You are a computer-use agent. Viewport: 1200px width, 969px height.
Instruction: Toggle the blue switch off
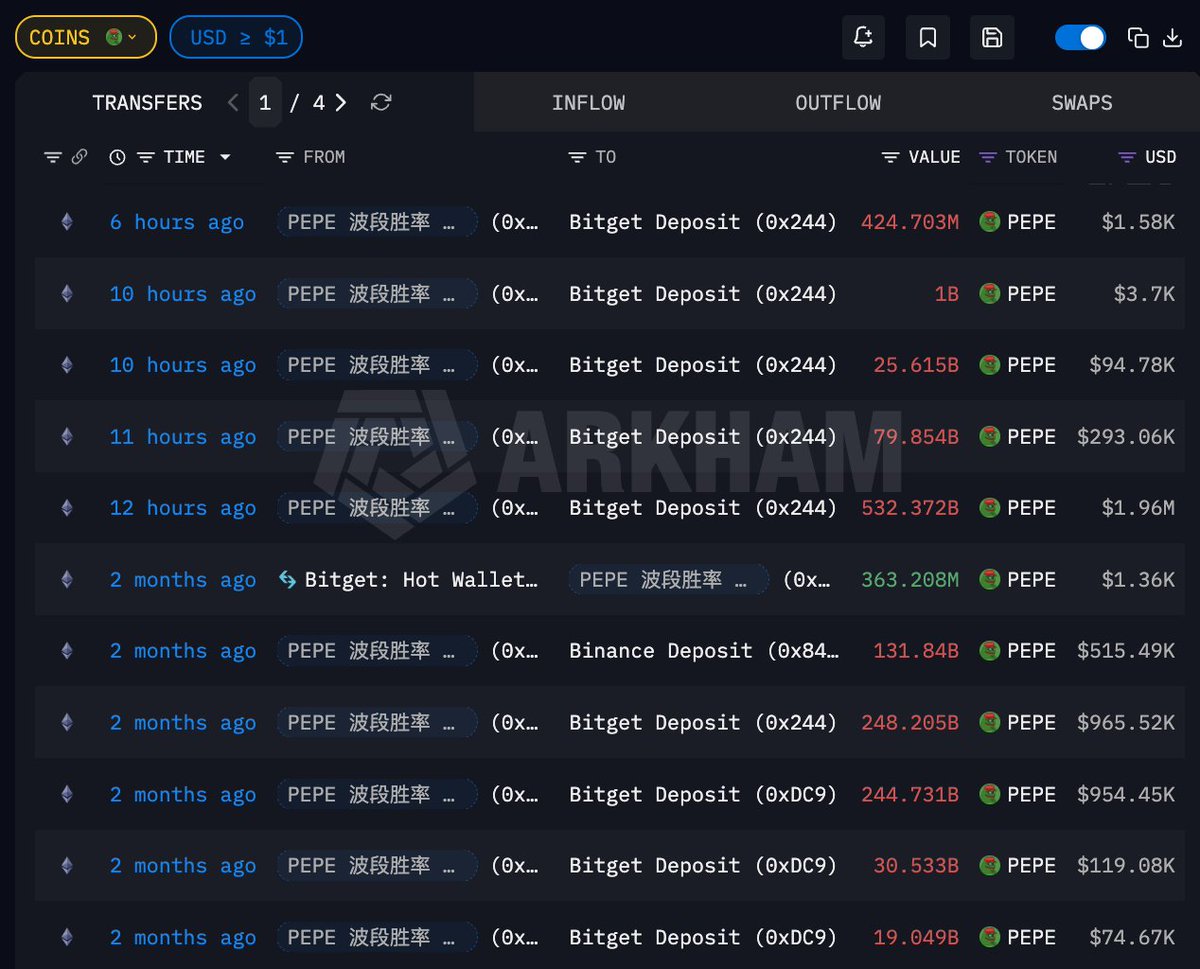coord(1080,38)
